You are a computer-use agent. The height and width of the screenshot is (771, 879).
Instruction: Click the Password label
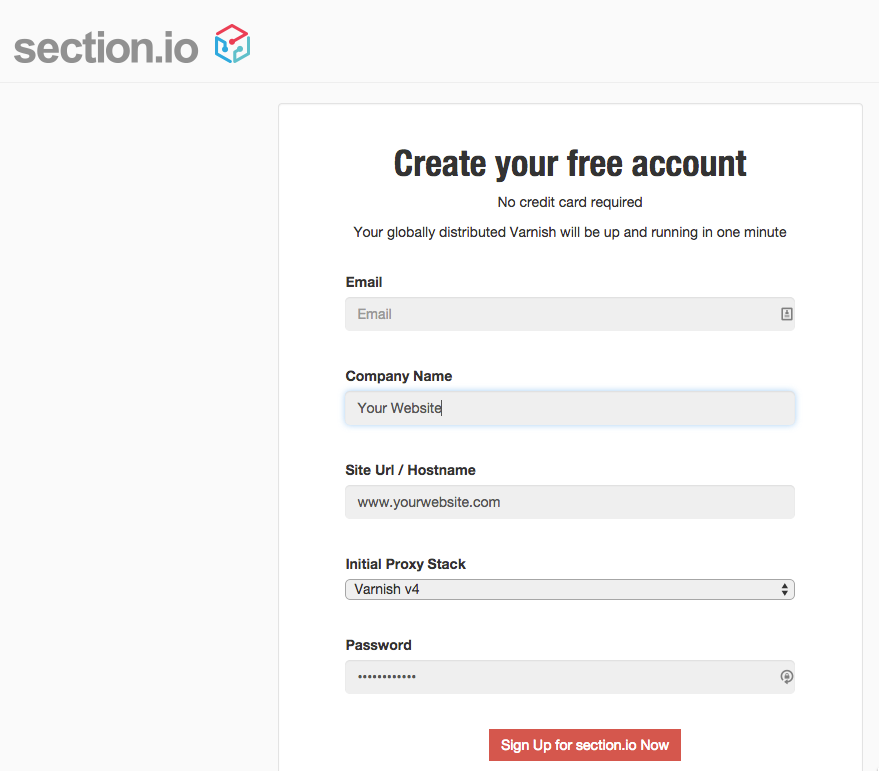point(378,645)
